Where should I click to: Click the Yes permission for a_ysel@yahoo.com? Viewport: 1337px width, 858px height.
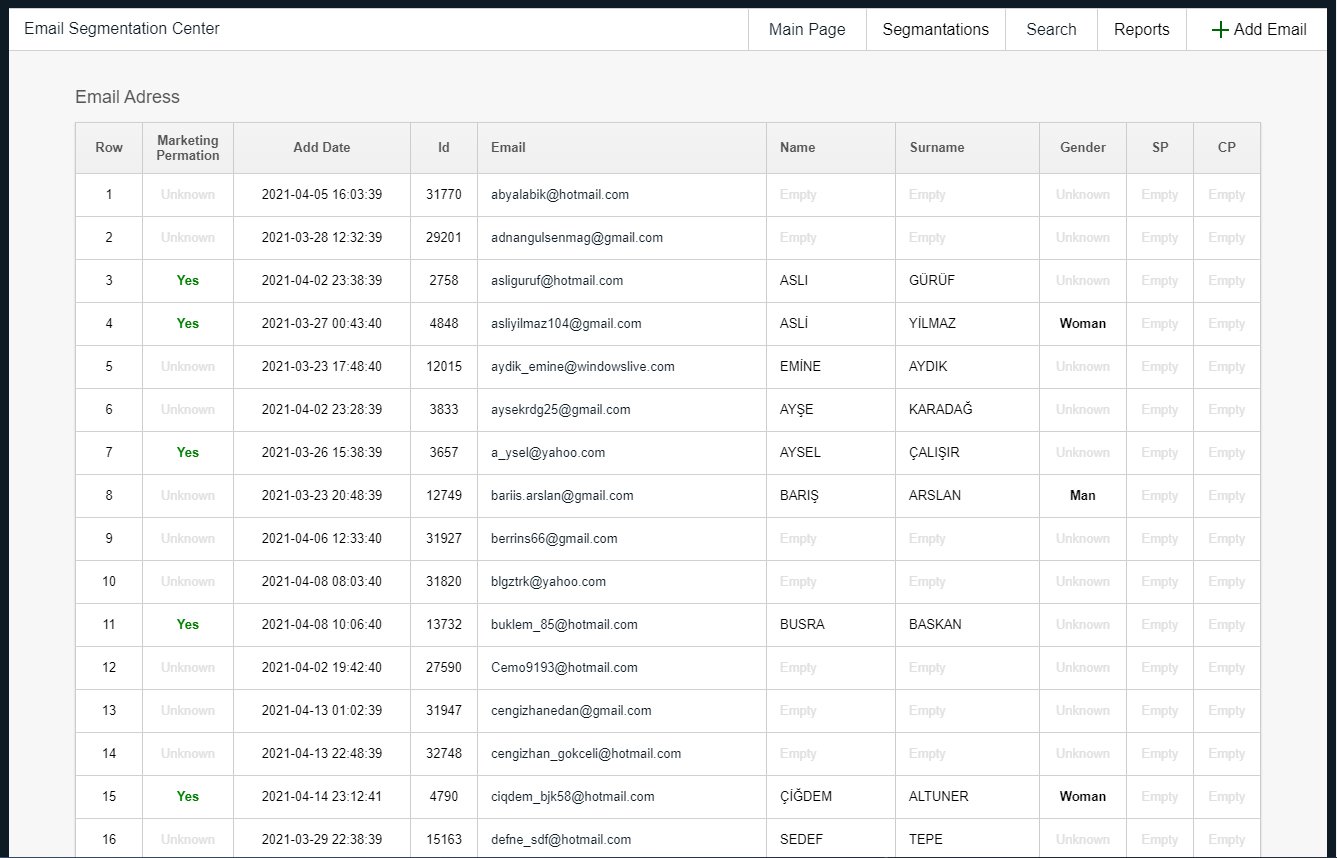(x=188, y=453)
